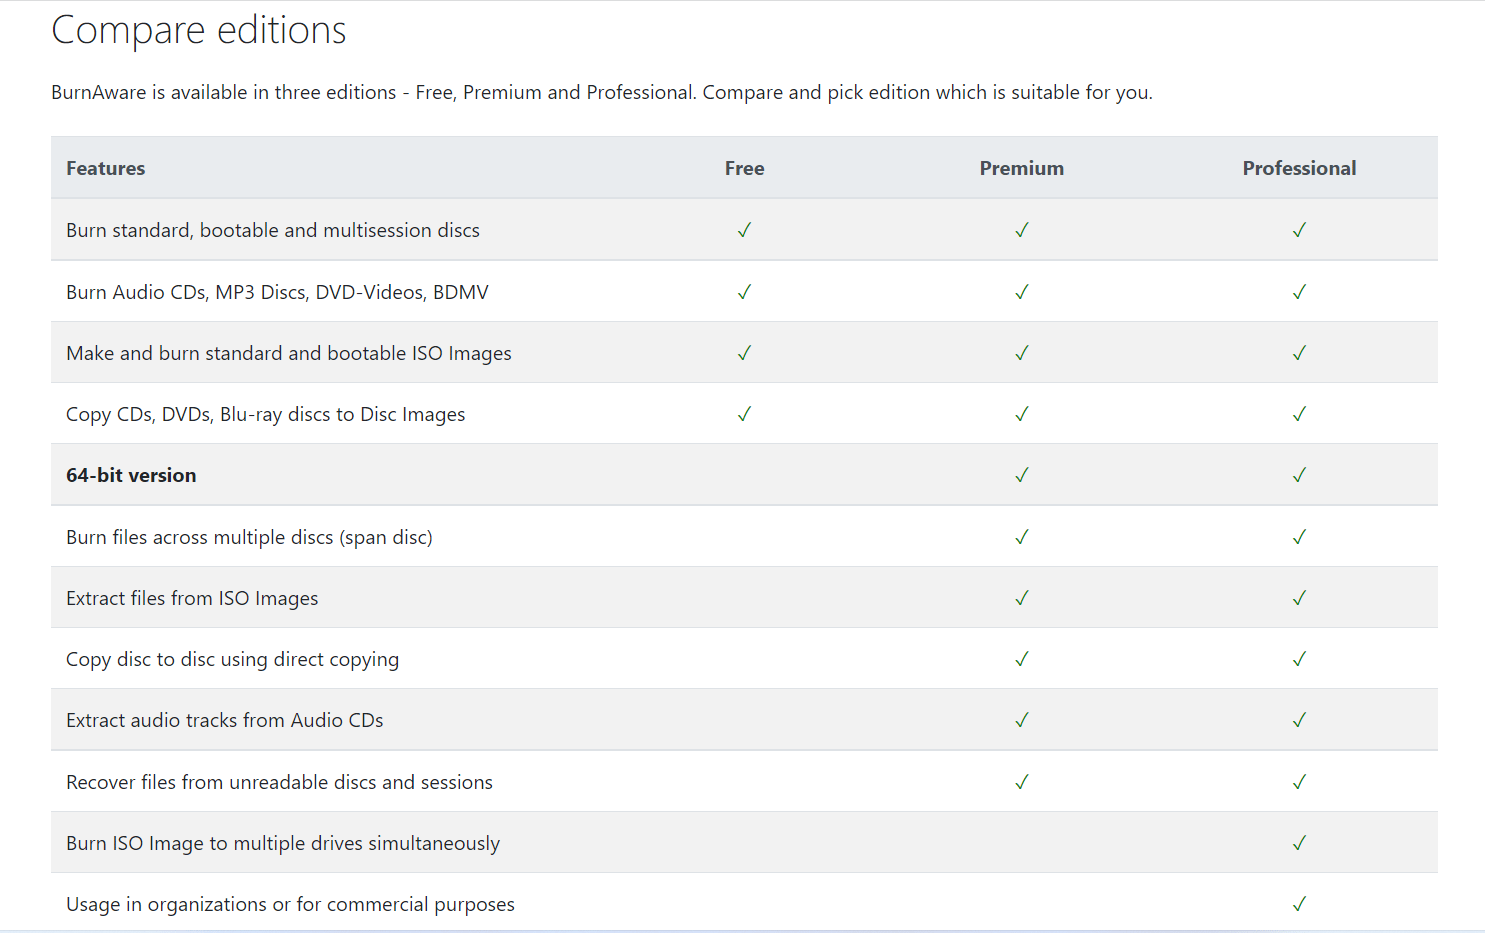The image size is (1485, 933).
Task: Click the Free checkmark for bootable ISO Images row
Action: point(744,353)
